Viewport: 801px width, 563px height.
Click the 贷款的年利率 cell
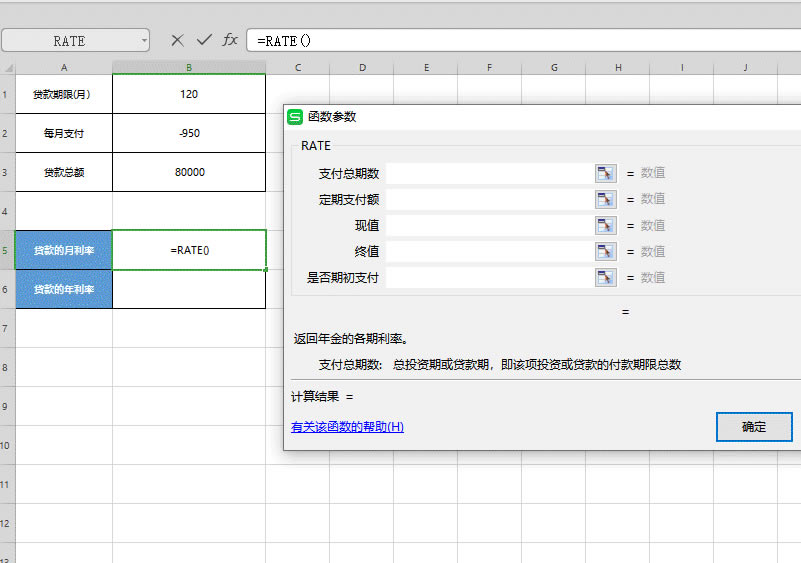64,289
